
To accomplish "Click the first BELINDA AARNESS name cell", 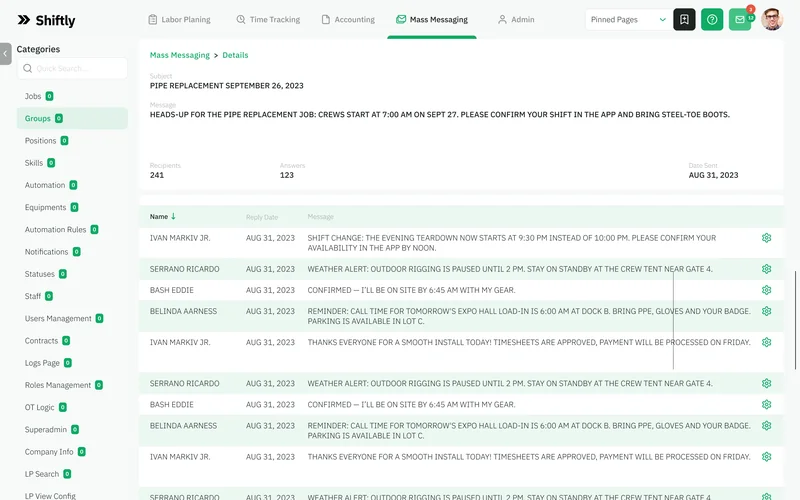I will click(183, 311).
